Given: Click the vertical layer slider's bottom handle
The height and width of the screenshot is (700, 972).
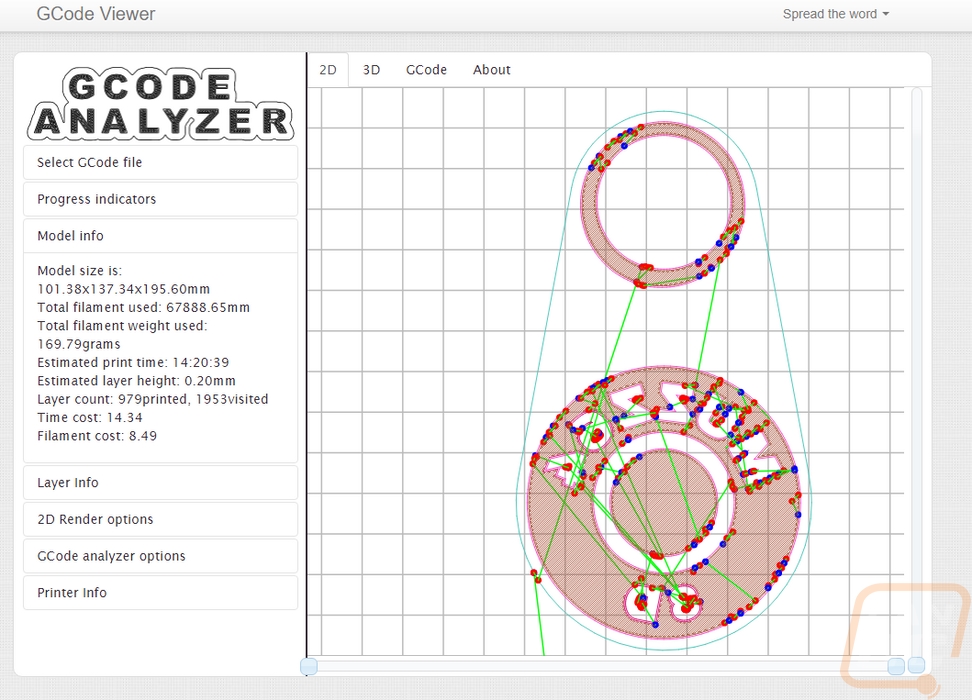Looking at the screenshot, I should click(x=916, y=665).
